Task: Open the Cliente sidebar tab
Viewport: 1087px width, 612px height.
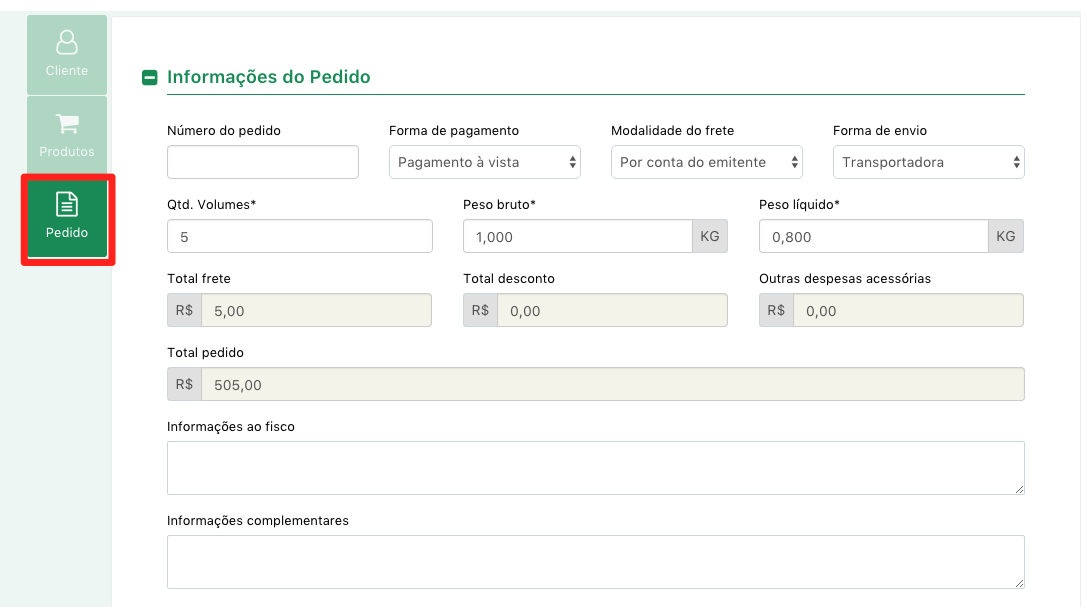Action: click(67, 55)
